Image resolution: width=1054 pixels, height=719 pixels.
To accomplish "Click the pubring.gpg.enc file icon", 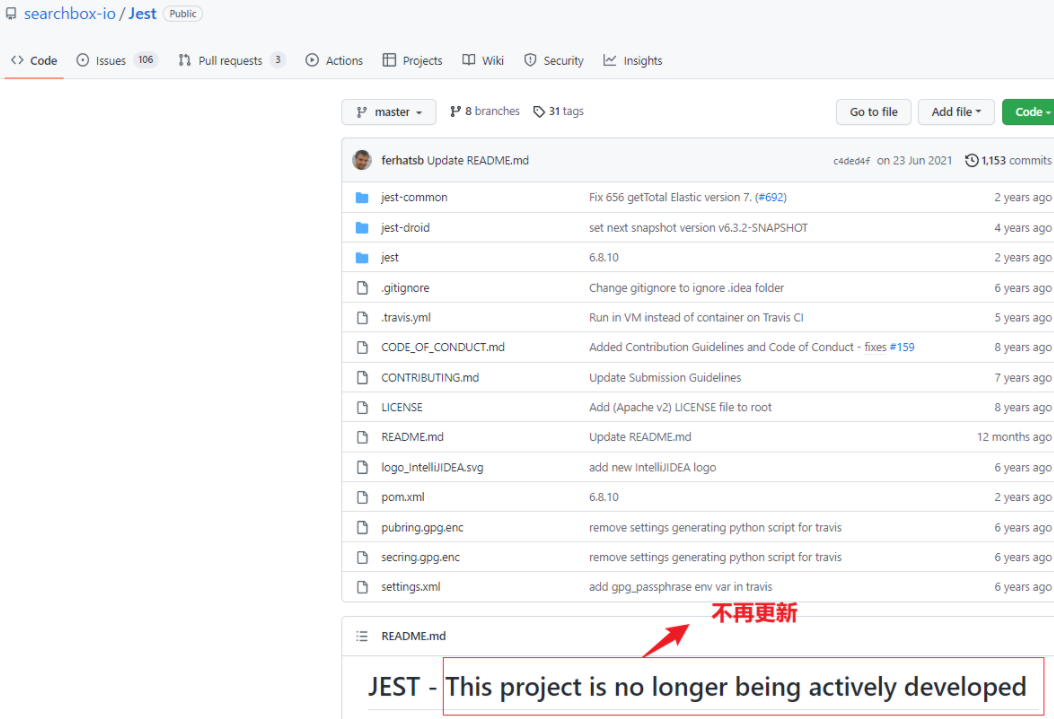I will (x=362, y=527).
